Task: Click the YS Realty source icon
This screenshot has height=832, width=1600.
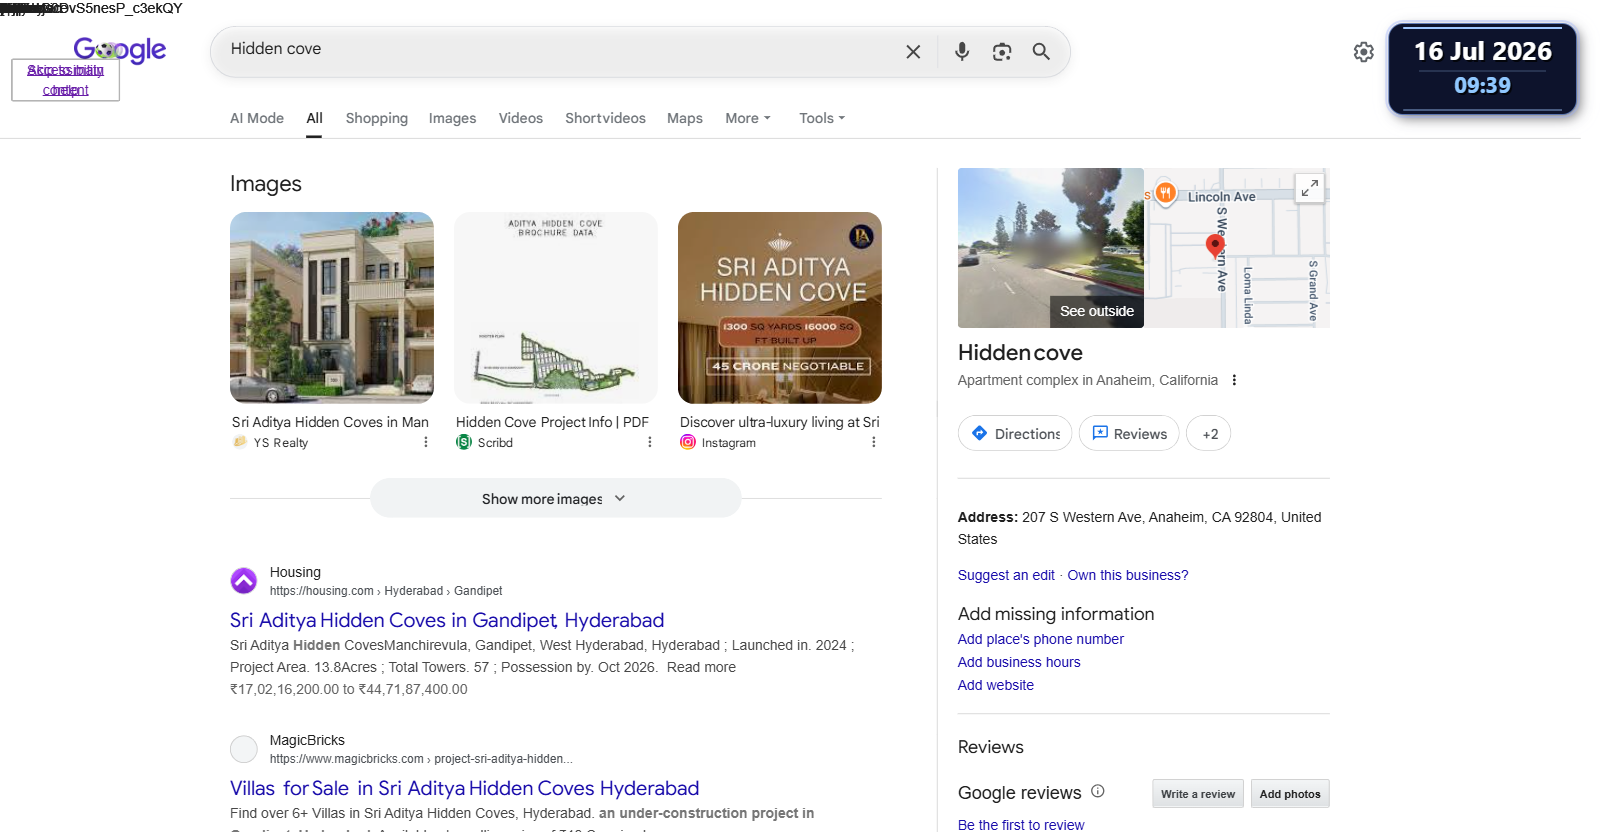Action: pos(240,442)
